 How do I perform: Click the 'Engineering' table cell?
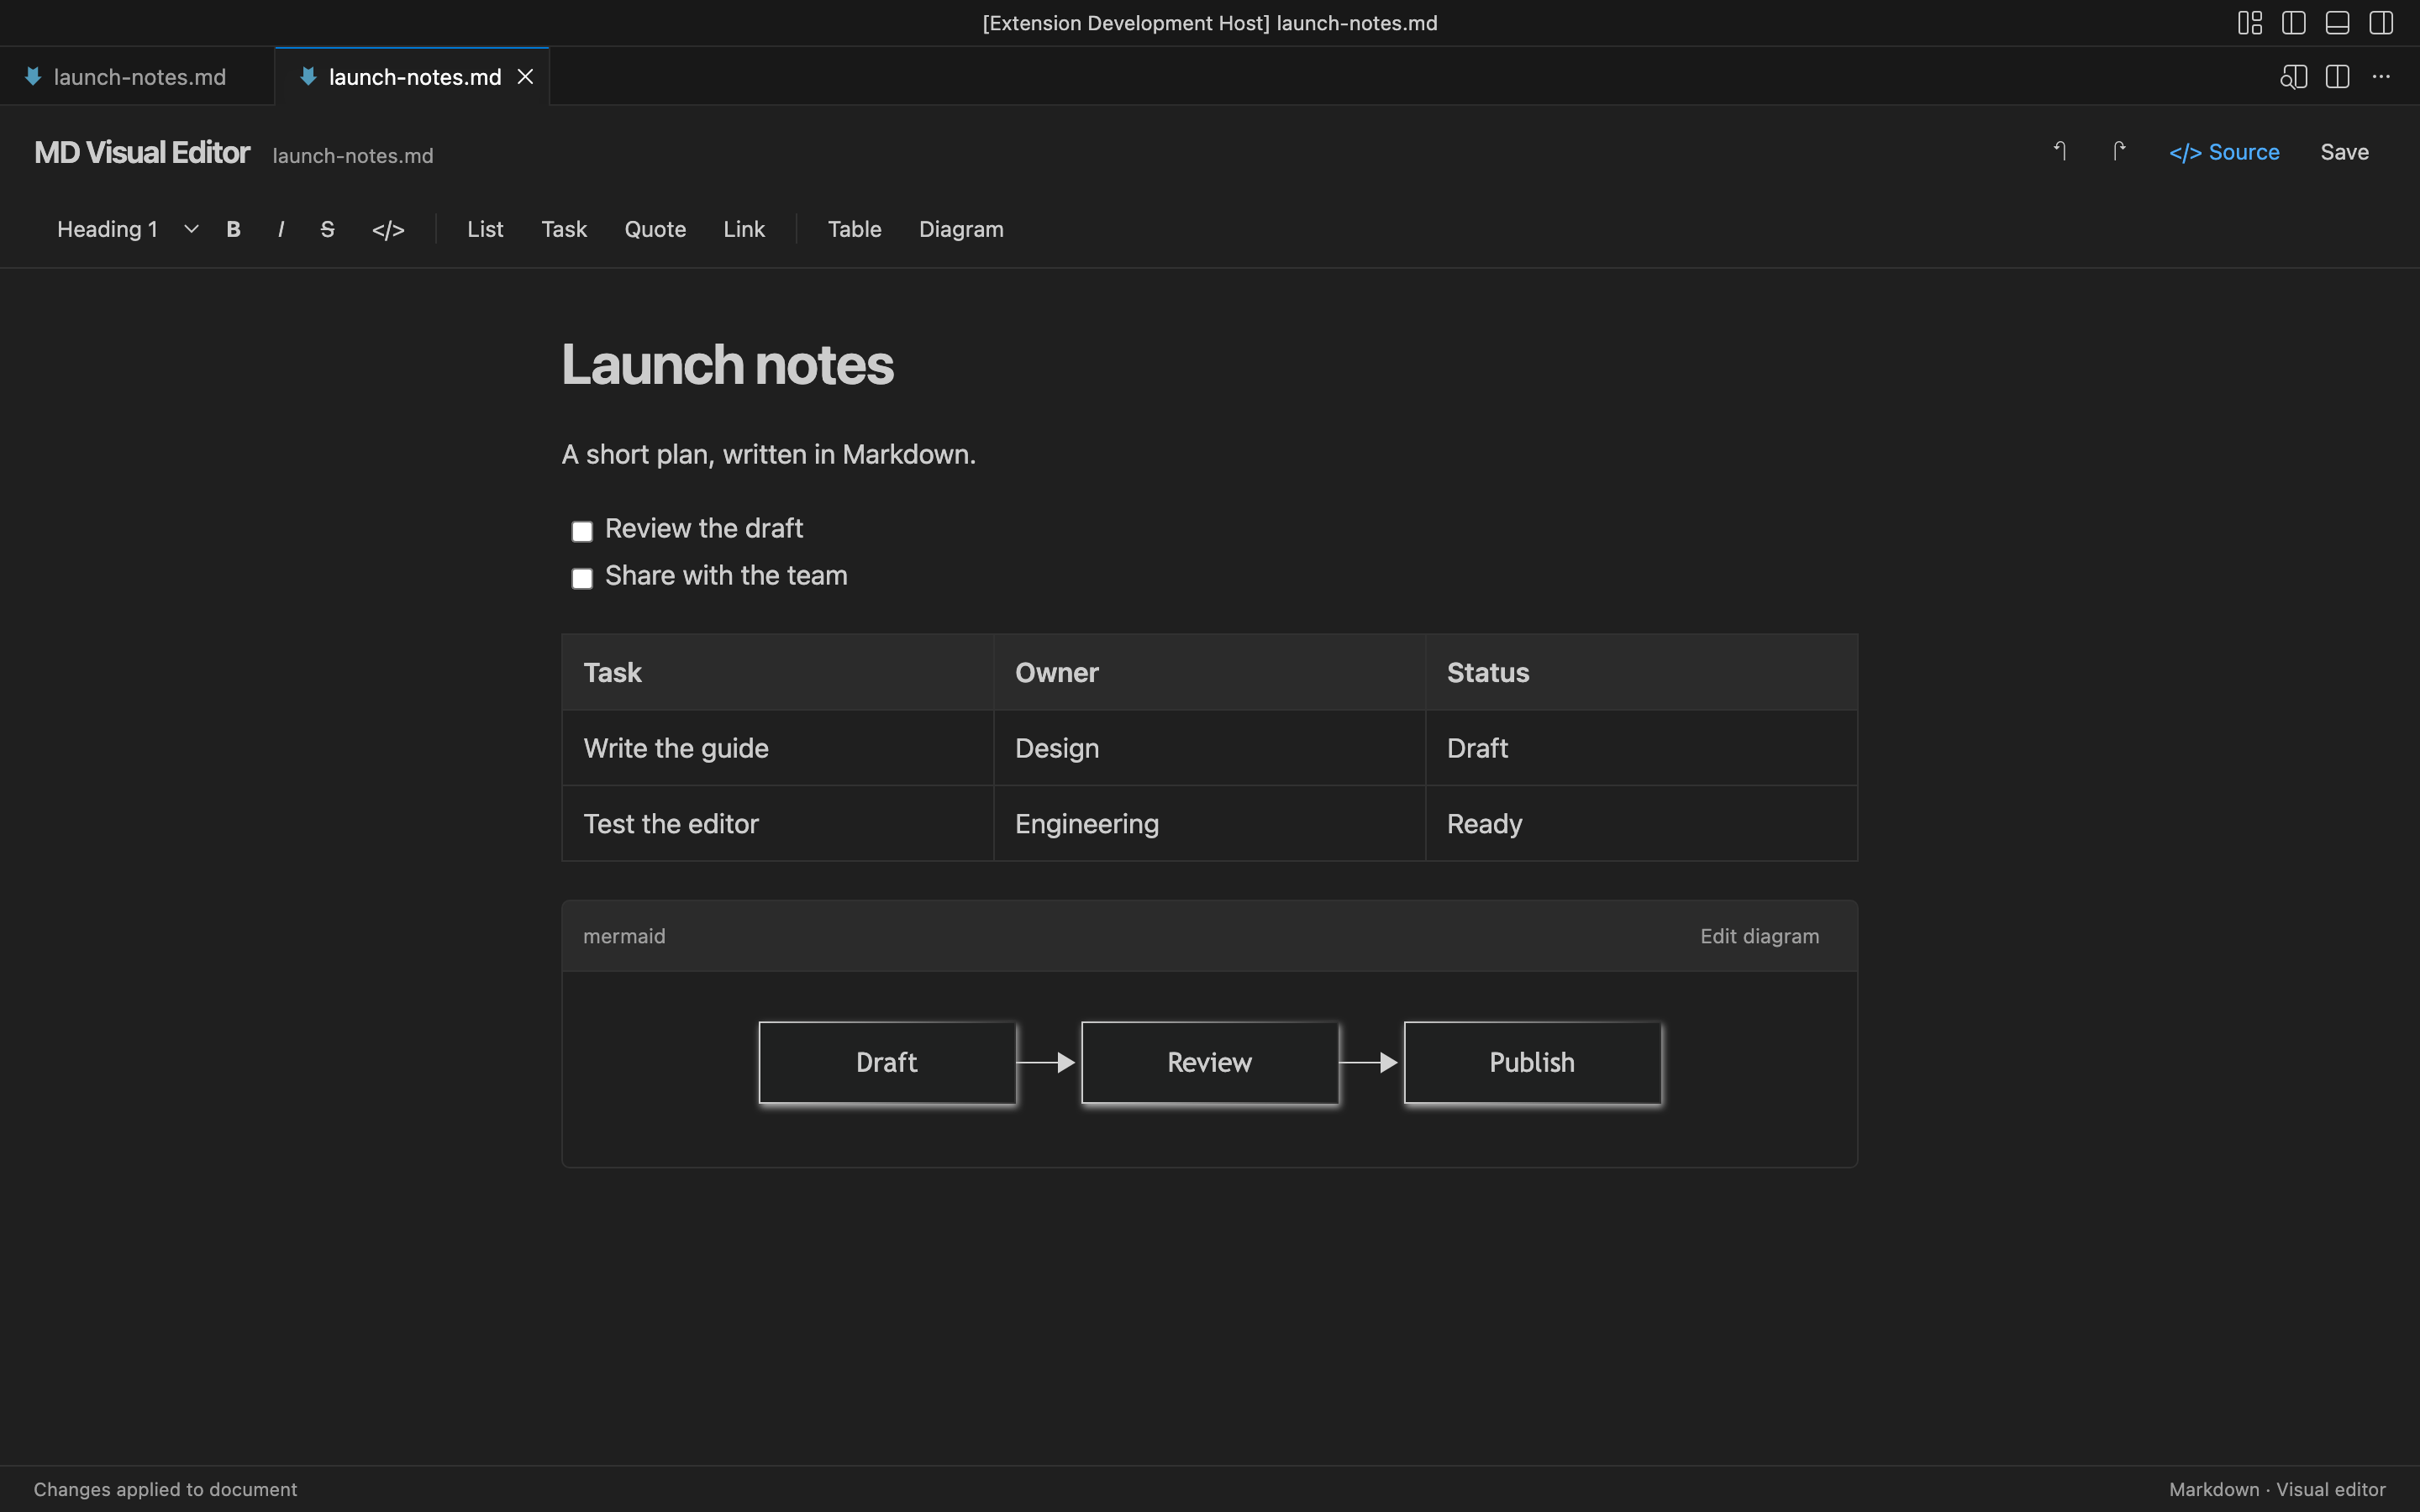point(1210,824)
